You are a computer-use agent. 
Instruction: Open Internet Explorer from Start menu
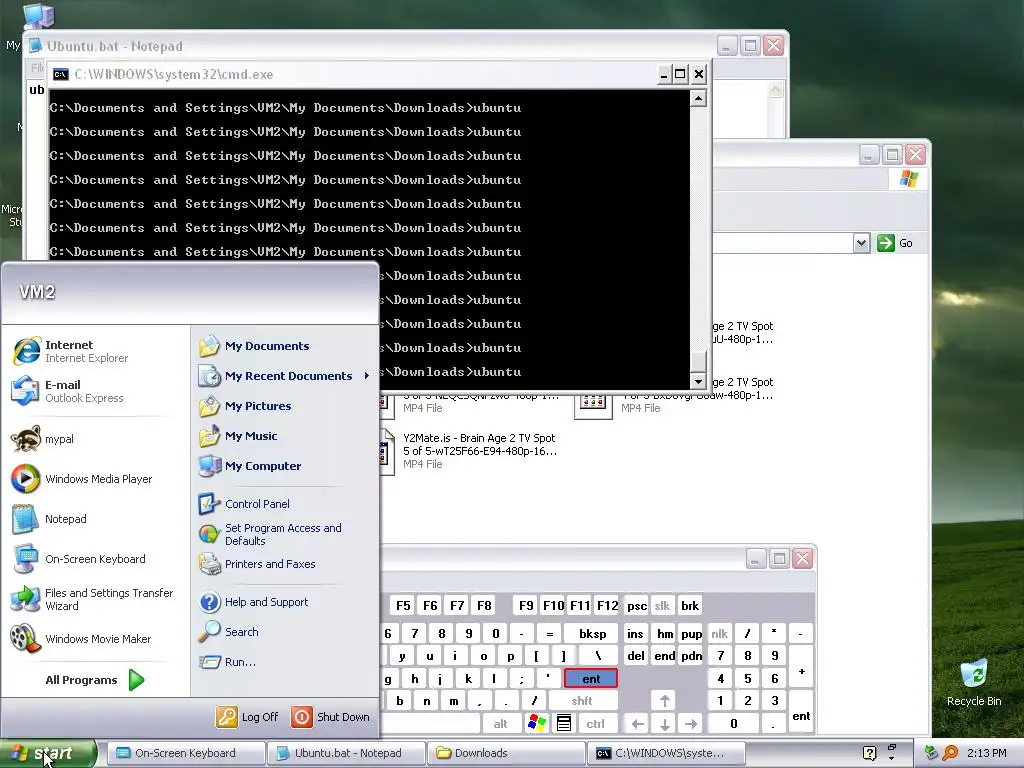coord(71,351)
